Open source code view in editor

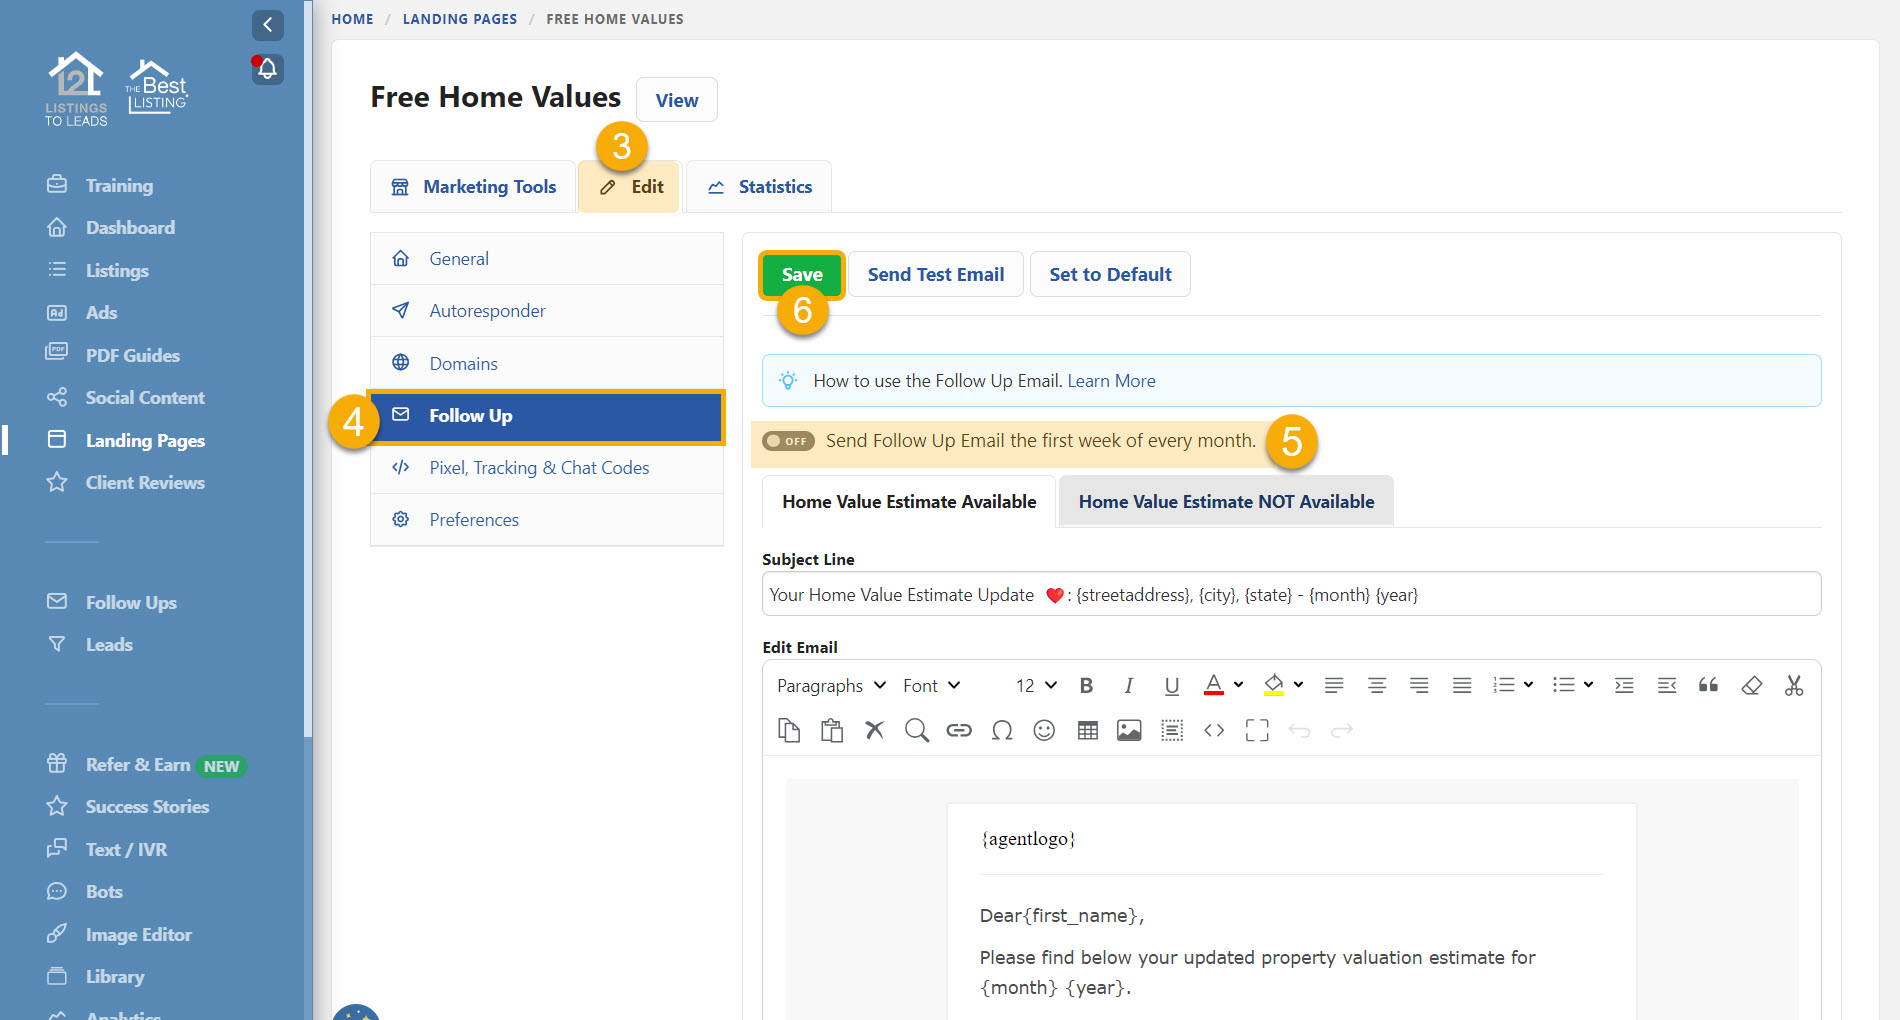pos(1214,731)
